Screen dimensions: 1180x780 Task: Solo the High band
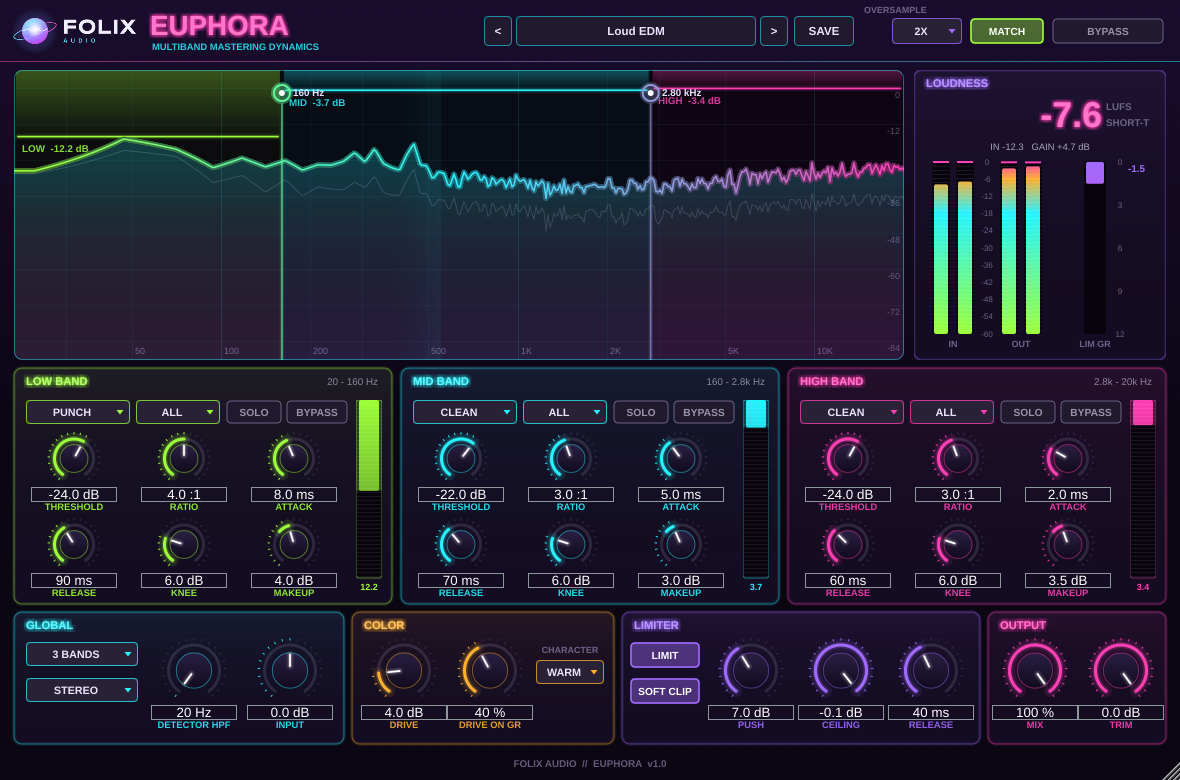[1027, 412]
